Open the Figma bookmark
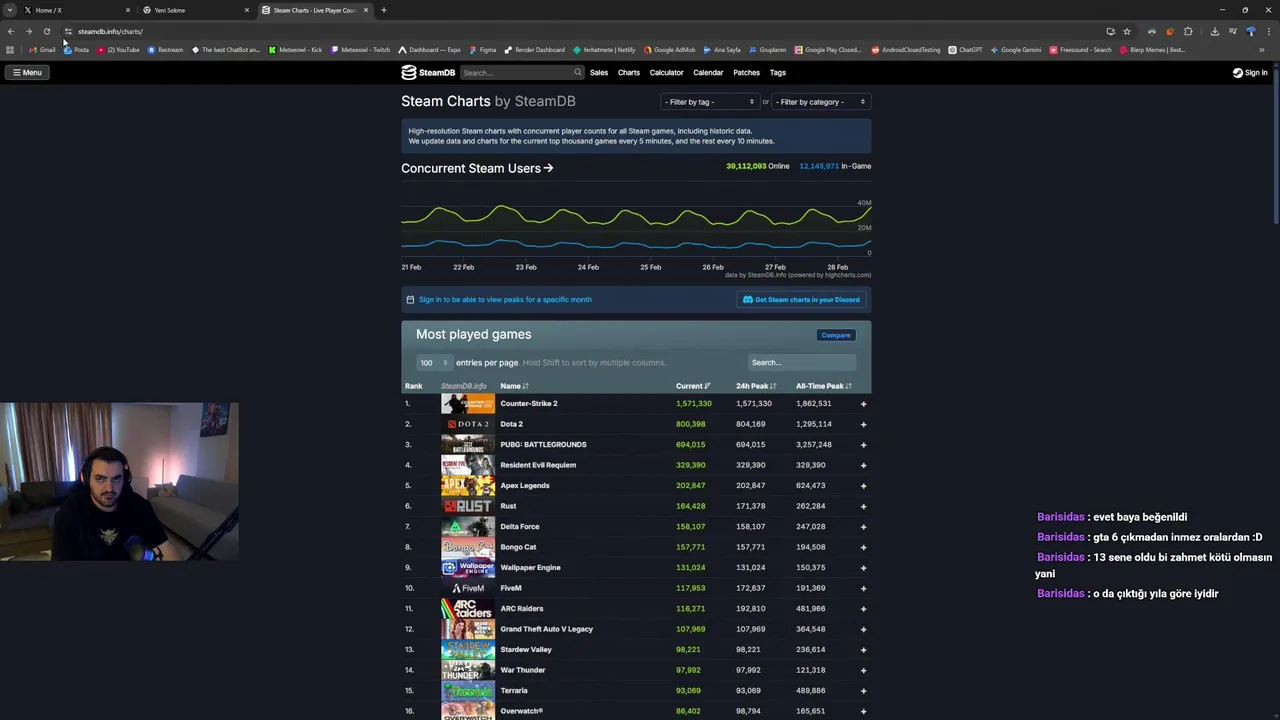The width and height of the screenshot is (1280, 720). tap(482, 50)
